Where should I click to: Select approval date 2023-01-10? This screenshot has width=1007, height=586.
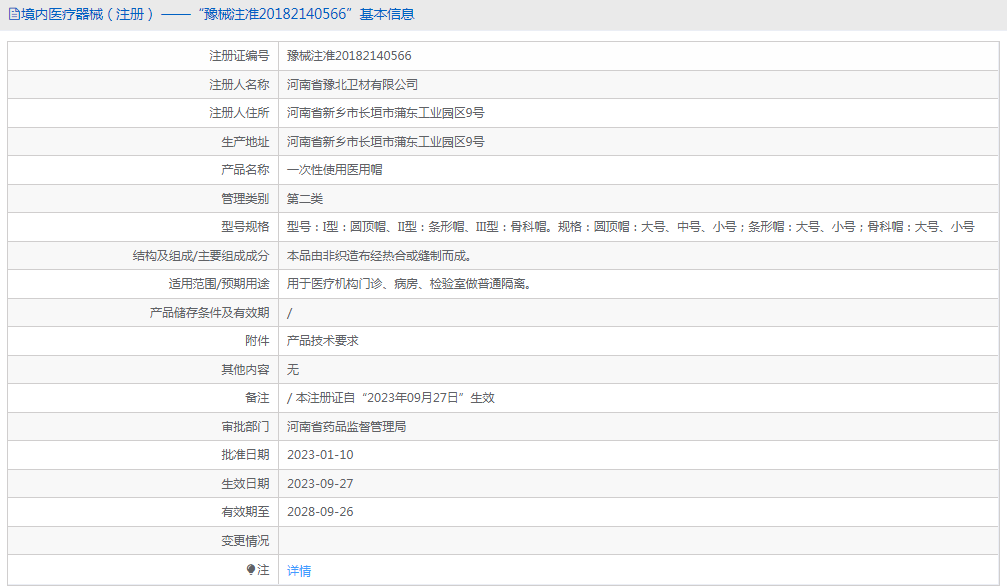point(320,455)
